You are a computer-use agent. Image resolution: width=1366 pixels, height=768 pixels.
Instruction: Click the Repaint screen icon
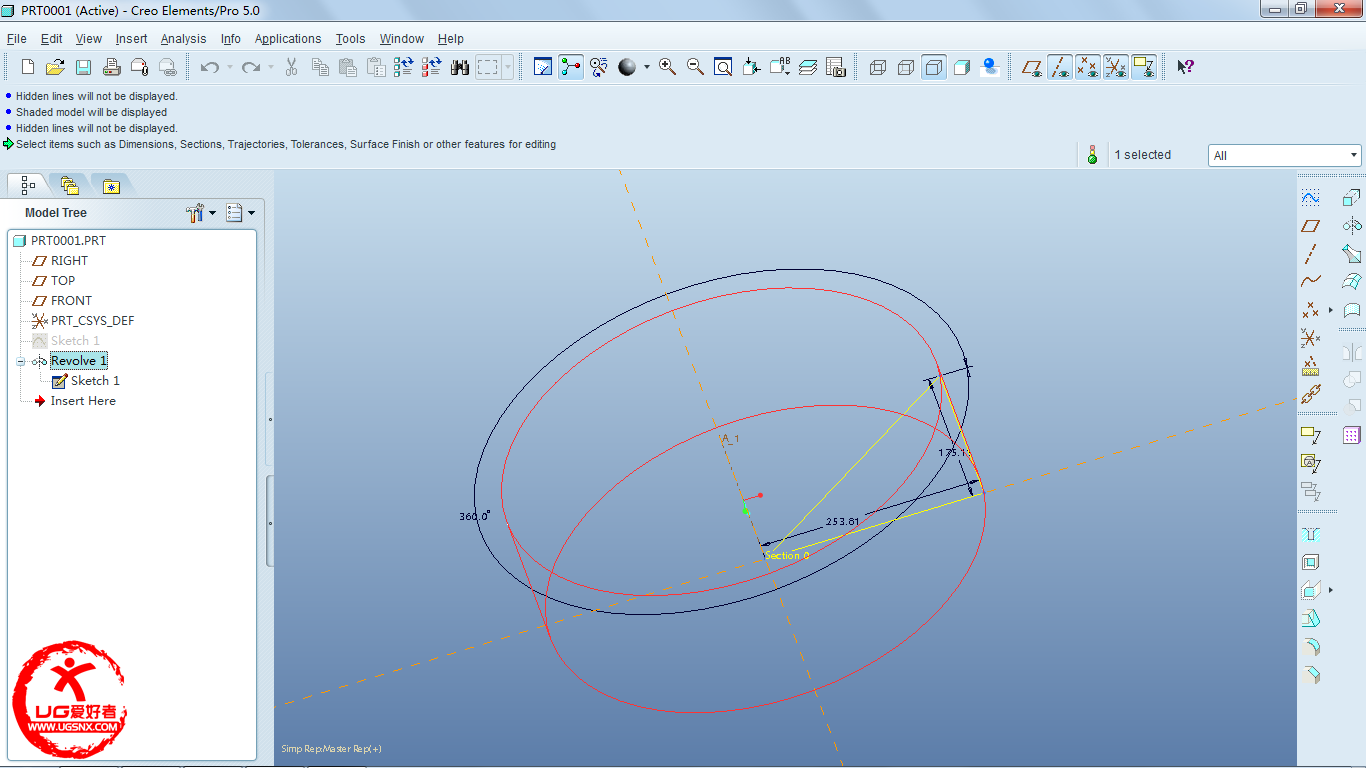(x=543, y=67)
